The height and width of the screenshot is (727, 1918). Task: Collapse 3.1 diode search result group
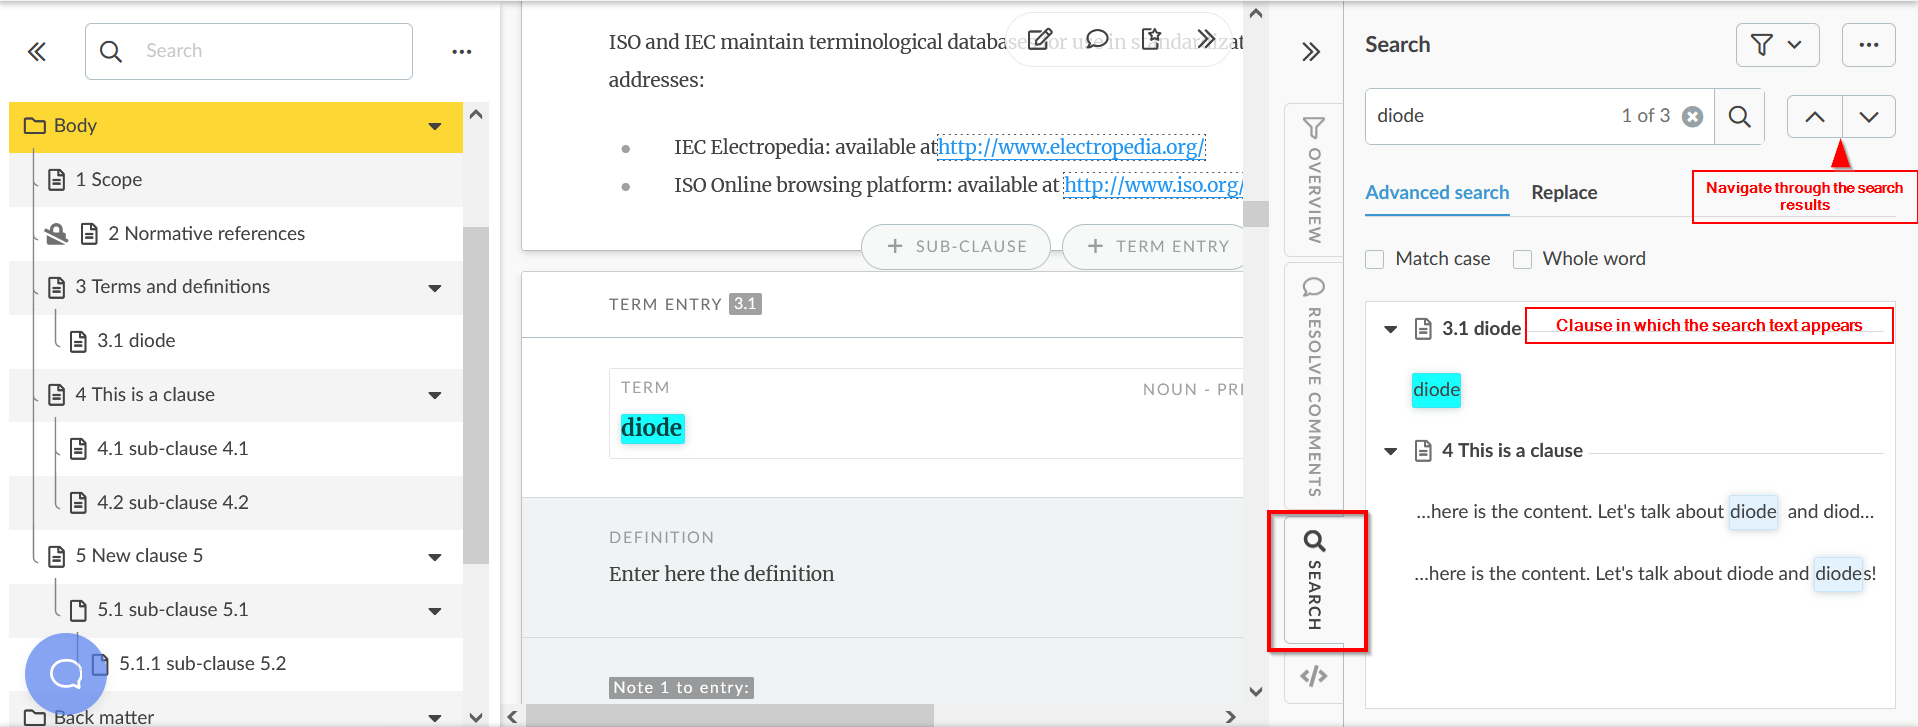coord(1390,329)
